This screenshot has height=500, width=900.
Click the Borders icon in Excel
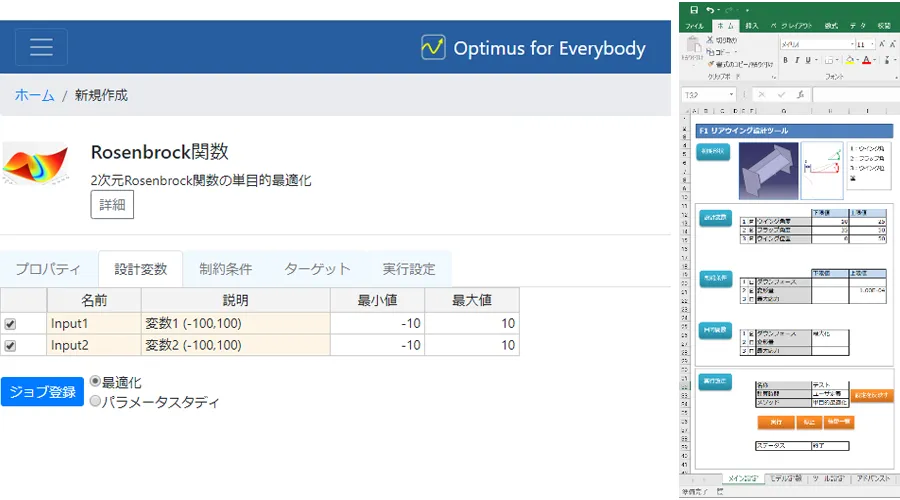(828, 60)
